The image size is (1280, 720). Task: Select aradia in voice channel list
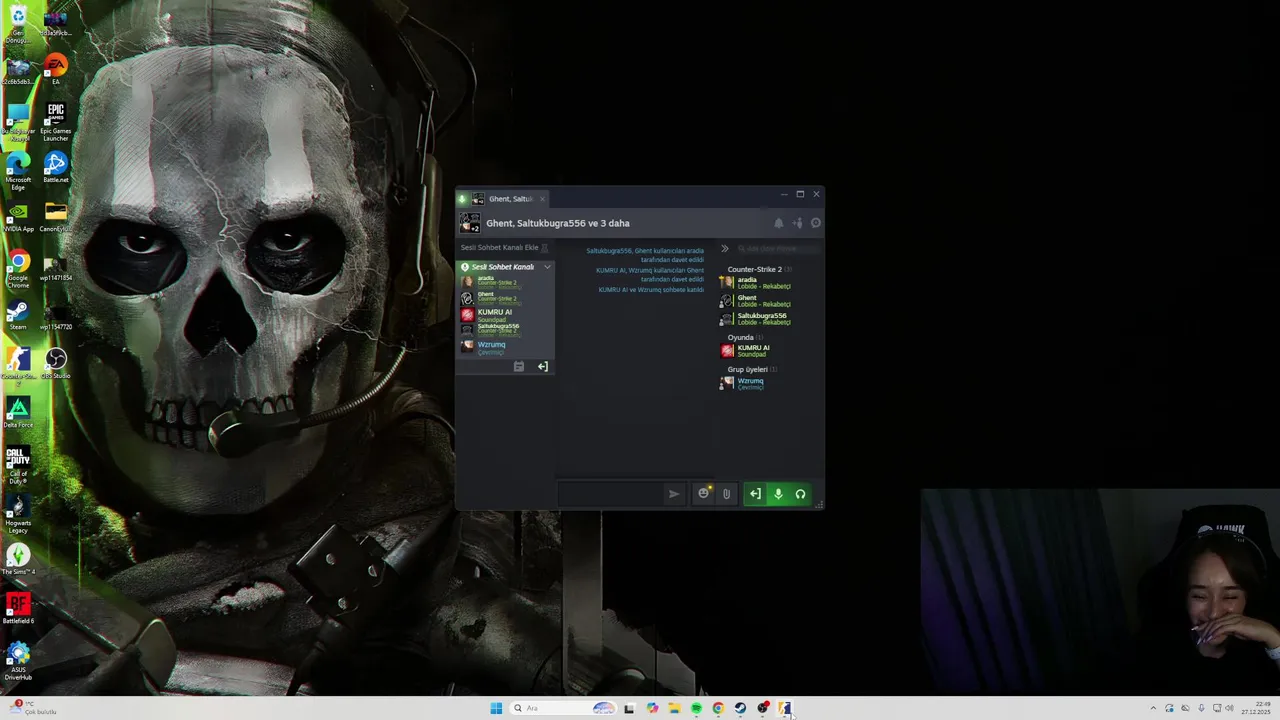[x=505, y=281]
